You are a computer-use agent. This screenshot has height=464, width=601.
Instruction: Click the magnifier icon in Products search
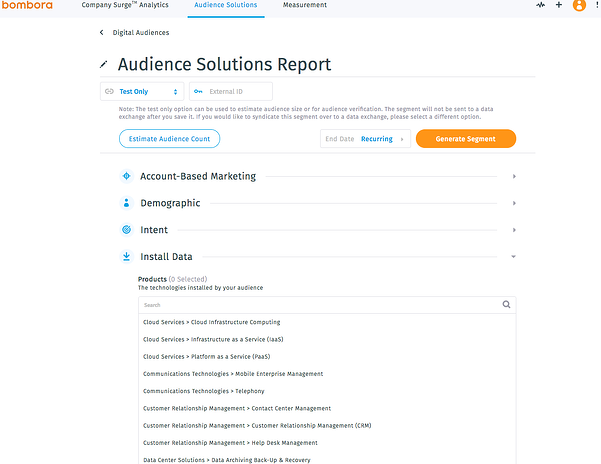click(506, 305)
